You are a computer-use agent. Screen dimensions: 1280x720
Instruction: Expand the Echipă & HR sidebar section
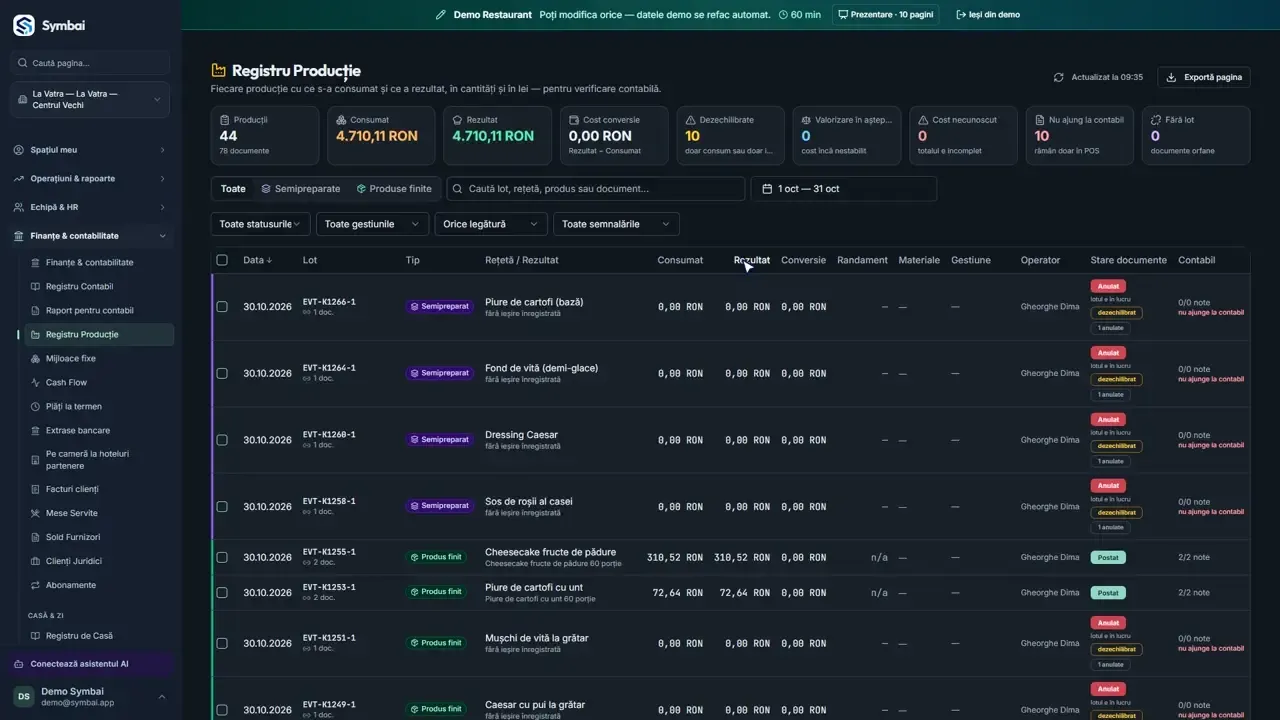point(90,207)
